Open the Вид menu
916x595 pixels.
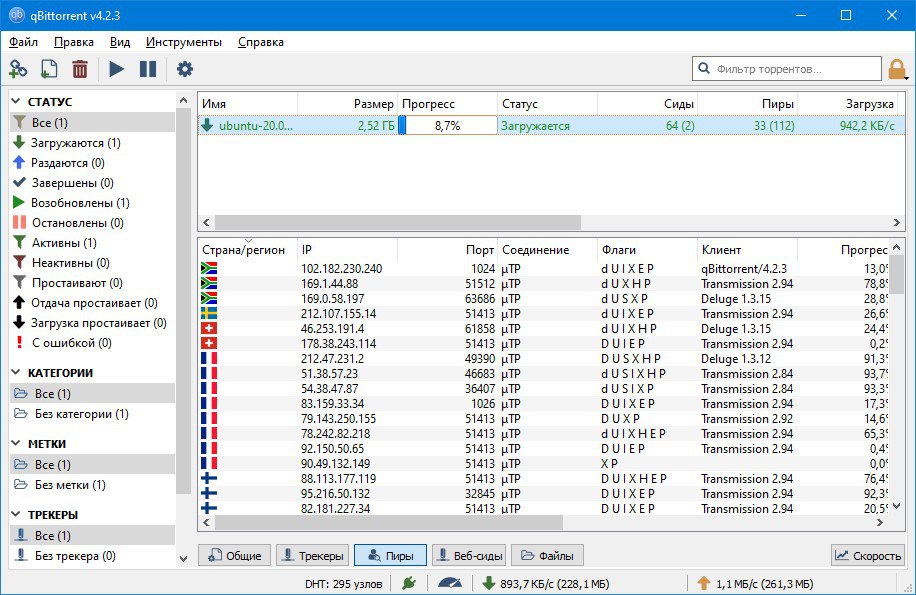(x=120, y=42)
